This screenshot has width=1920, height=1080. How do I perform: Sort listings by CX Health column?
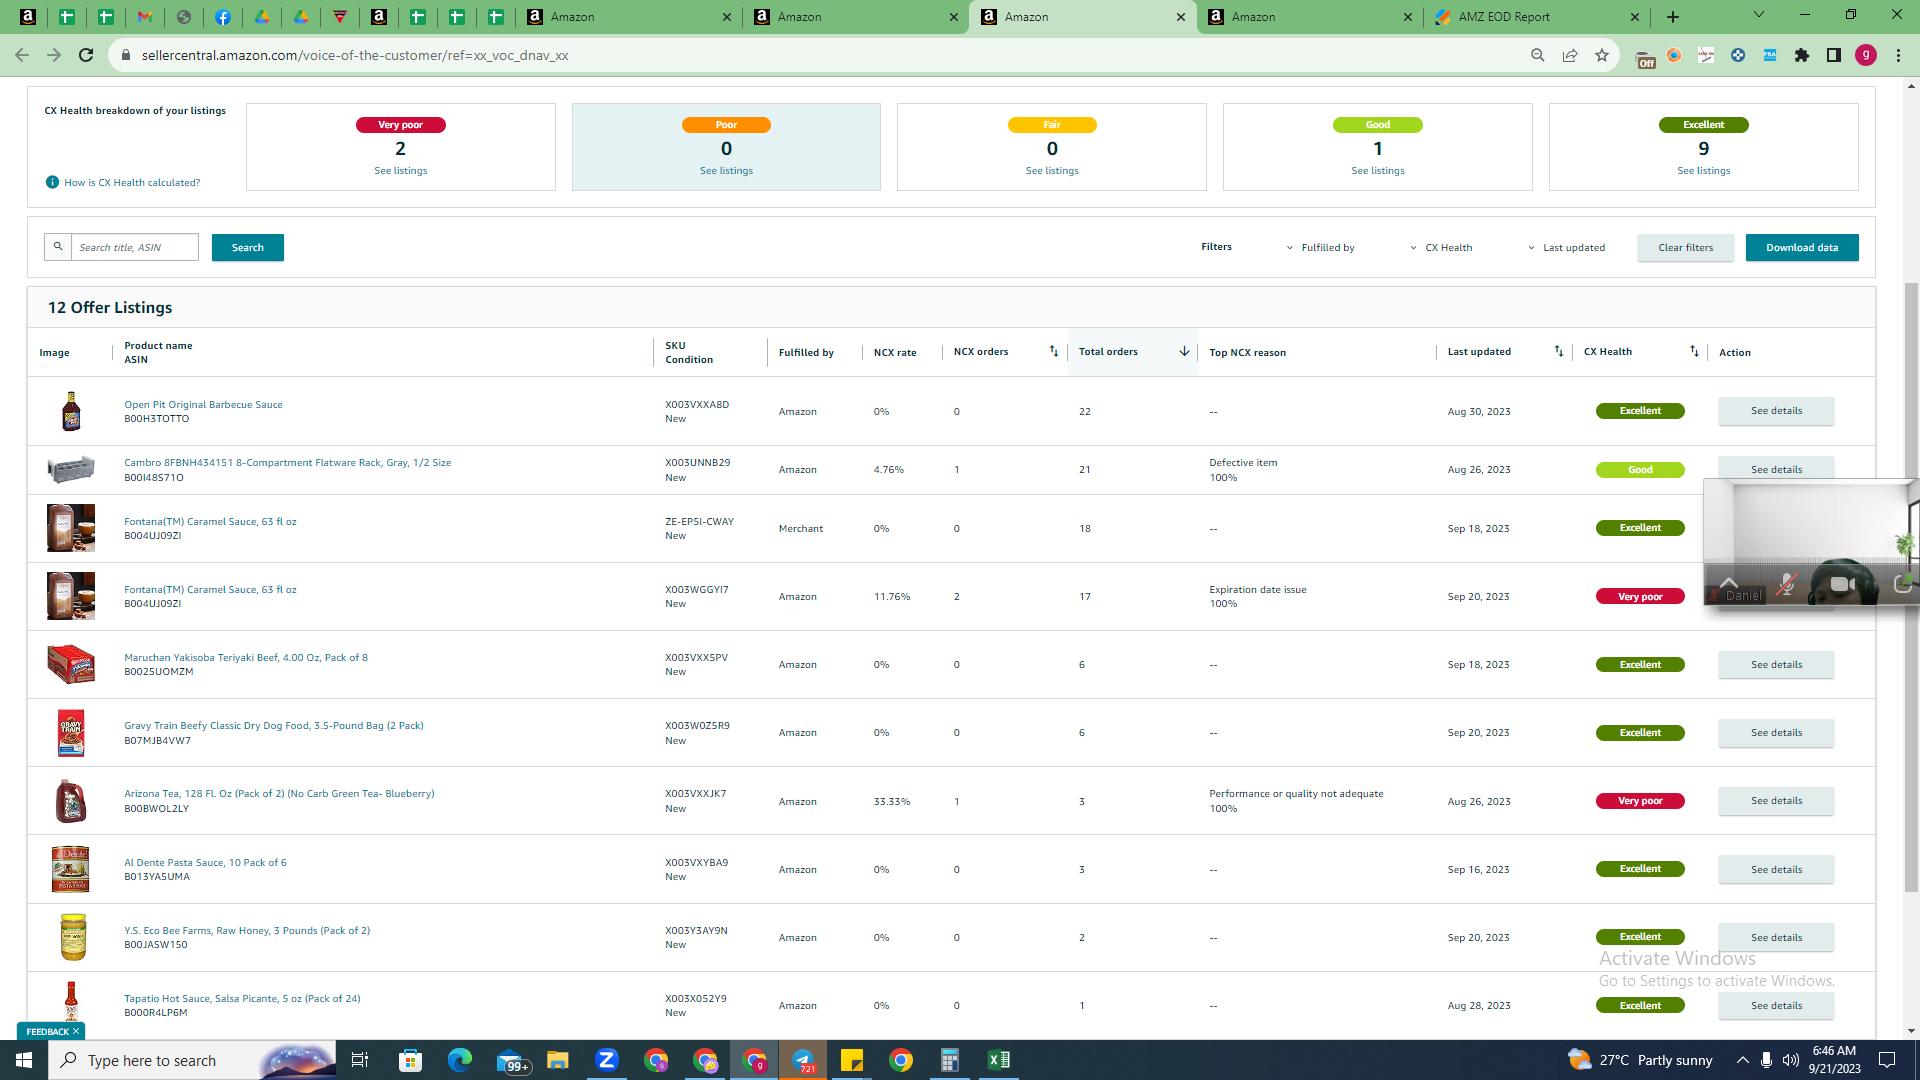(x=1694, y=351)
